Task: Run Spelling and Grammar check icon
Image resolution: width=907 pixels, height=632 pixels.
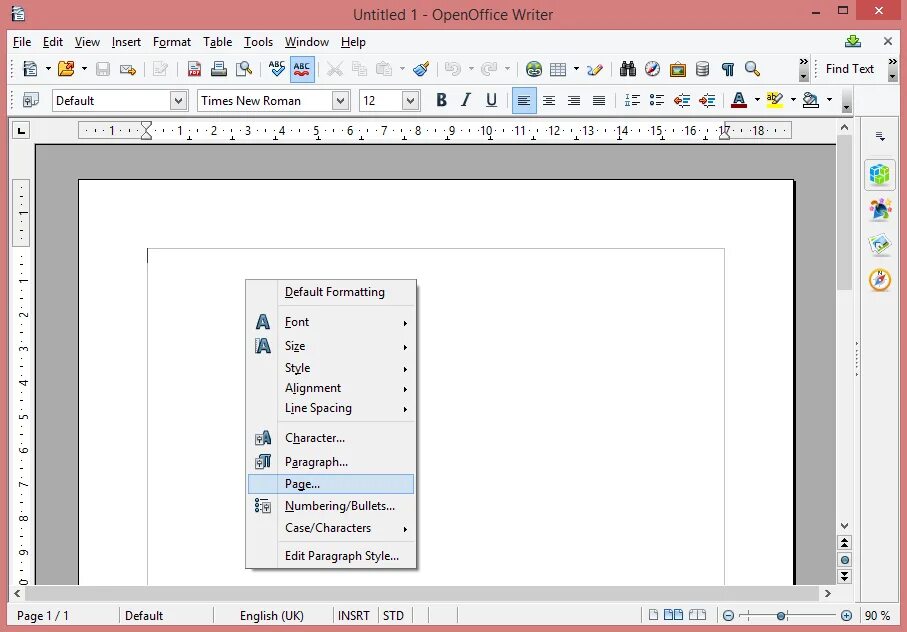Action: [x=276, y=69]
